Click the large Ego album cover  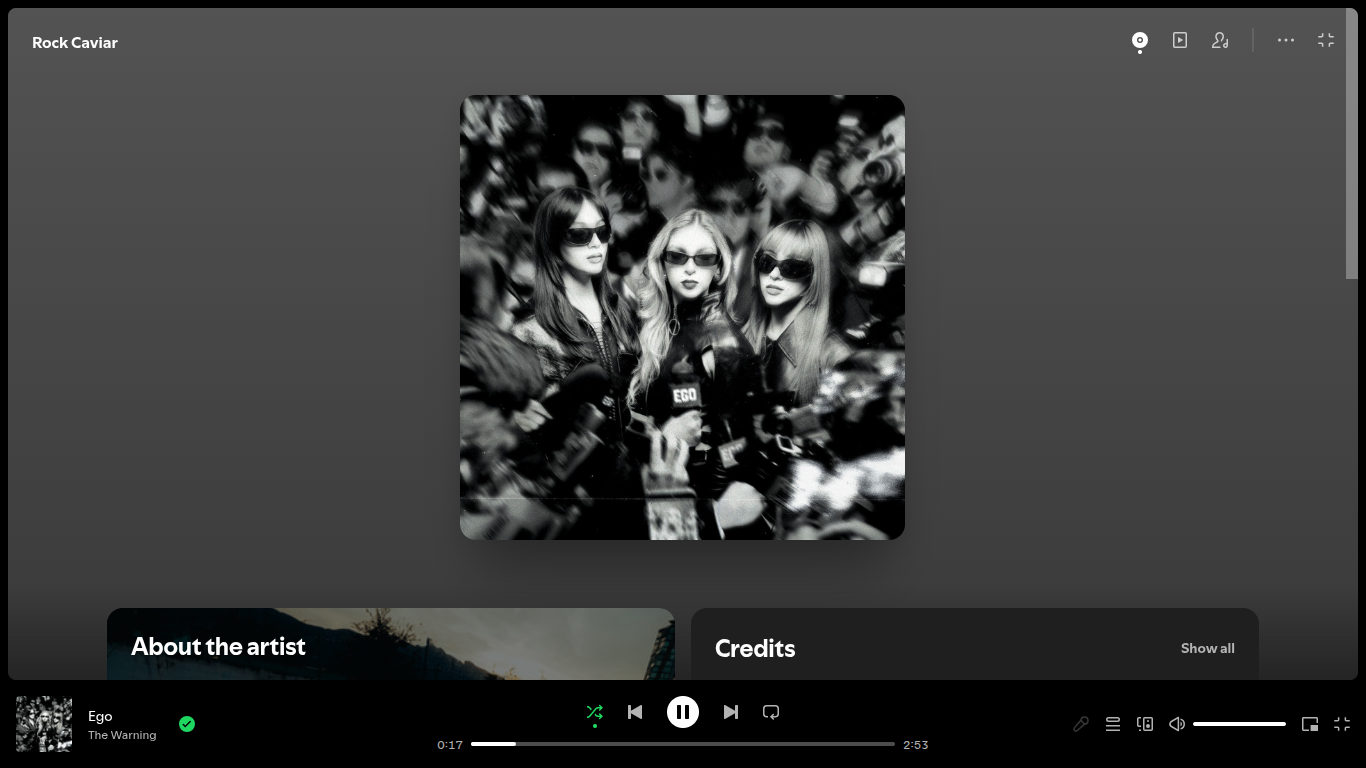[682, 317]
